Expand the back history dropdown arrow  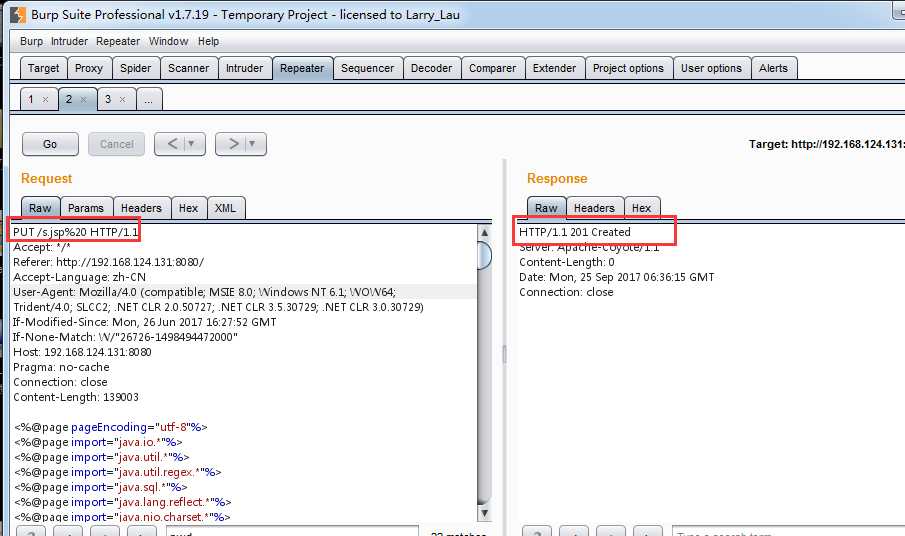pyautogui.click(x=192, y=144)
